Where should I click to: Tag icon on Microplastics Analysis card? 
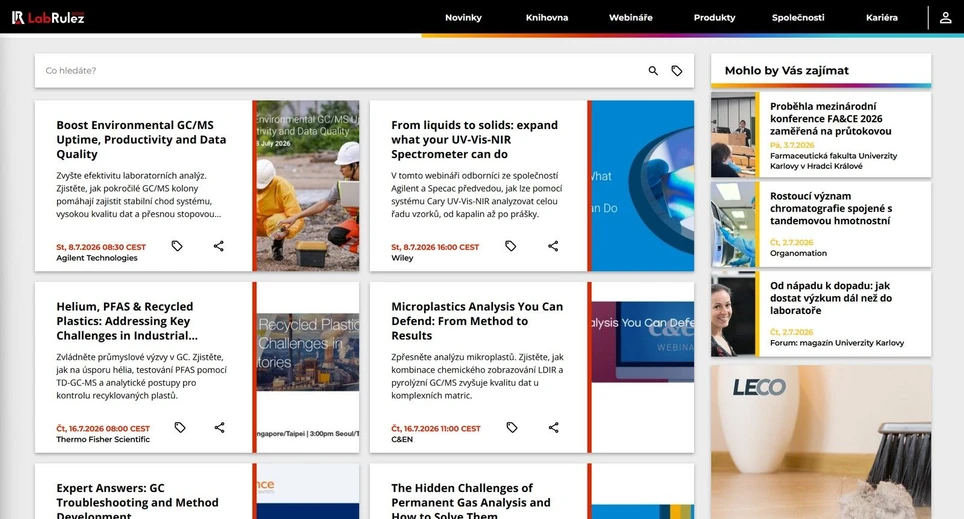click(512, 427)
